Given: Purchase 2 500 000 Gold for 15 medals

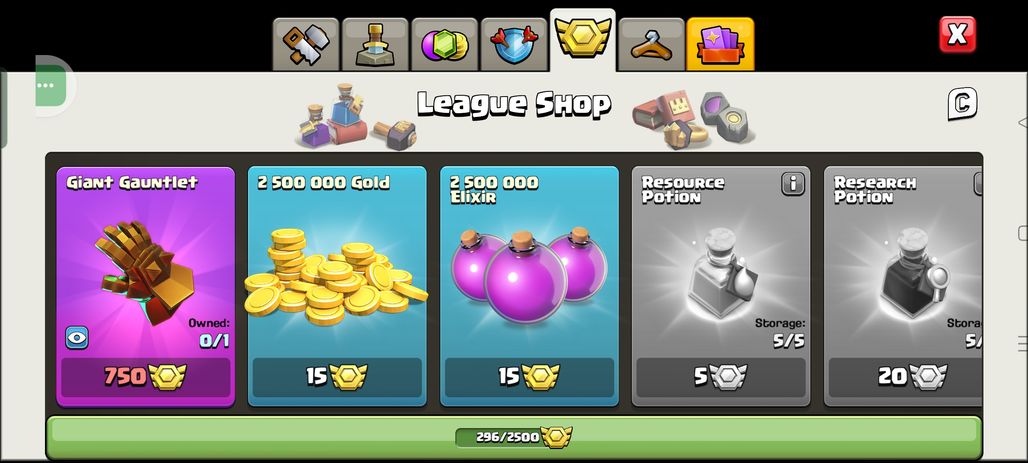Looking at the screenshot, I should (337, 376).
